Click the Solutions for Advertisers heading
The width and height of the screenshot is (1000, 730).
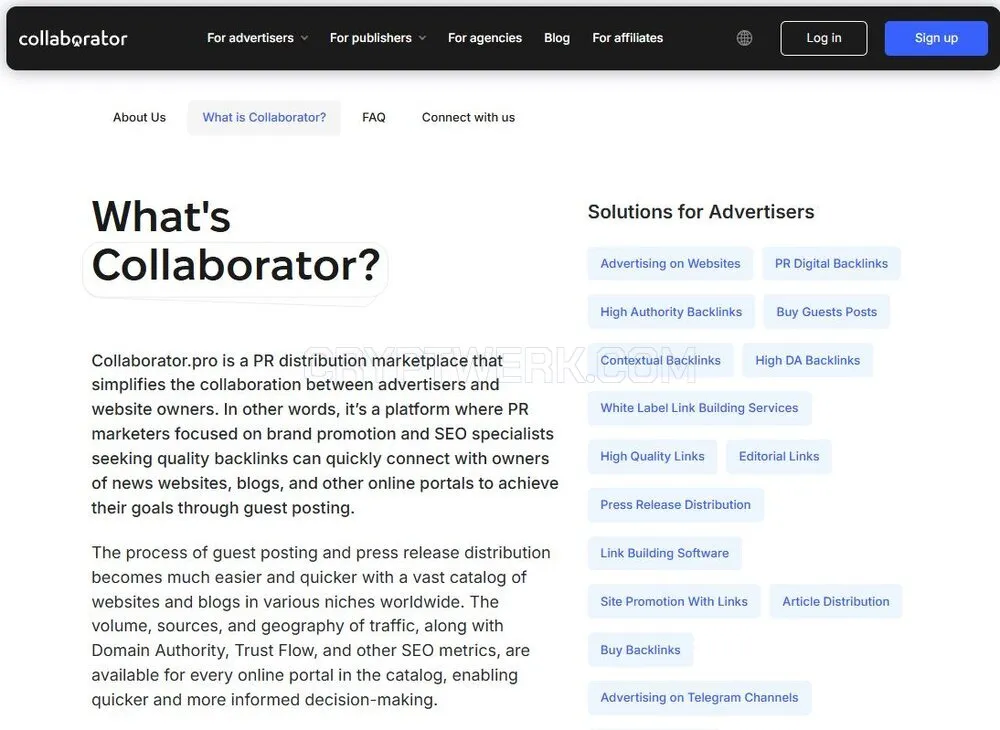coord(701,212)
